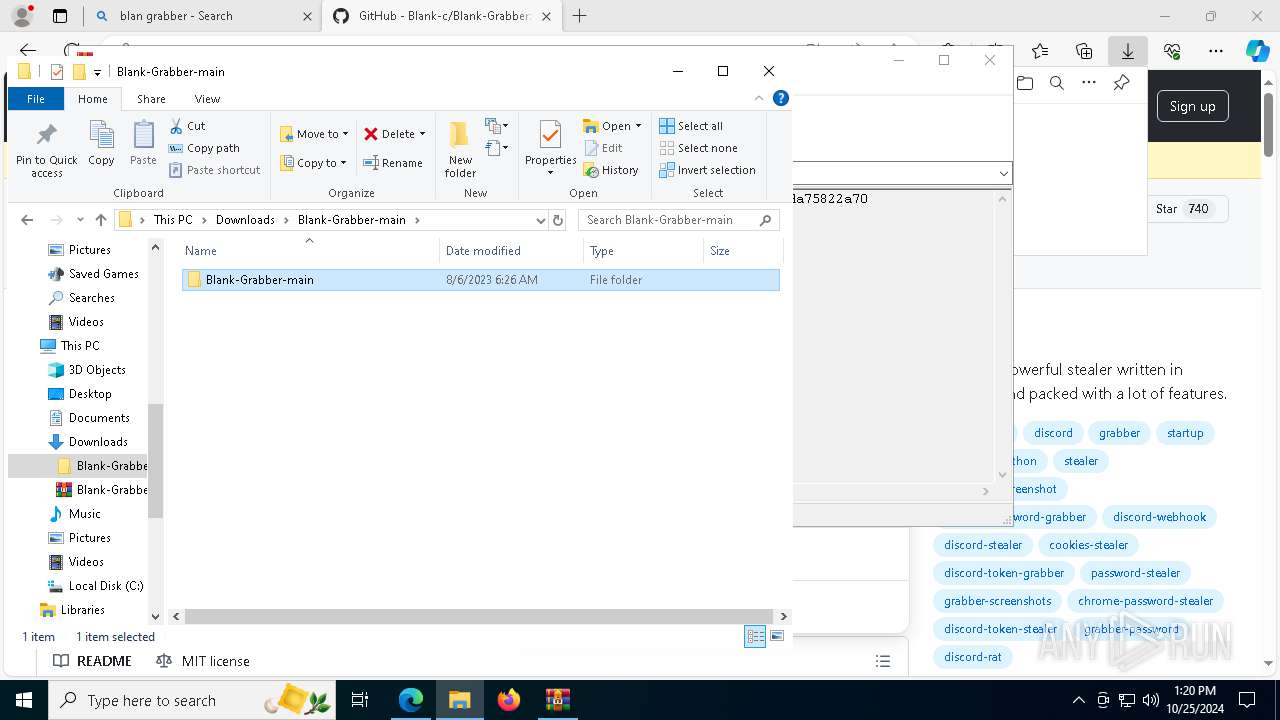Open address bar history dropdown
This screenshot has height=720, width=1280.
541,220
